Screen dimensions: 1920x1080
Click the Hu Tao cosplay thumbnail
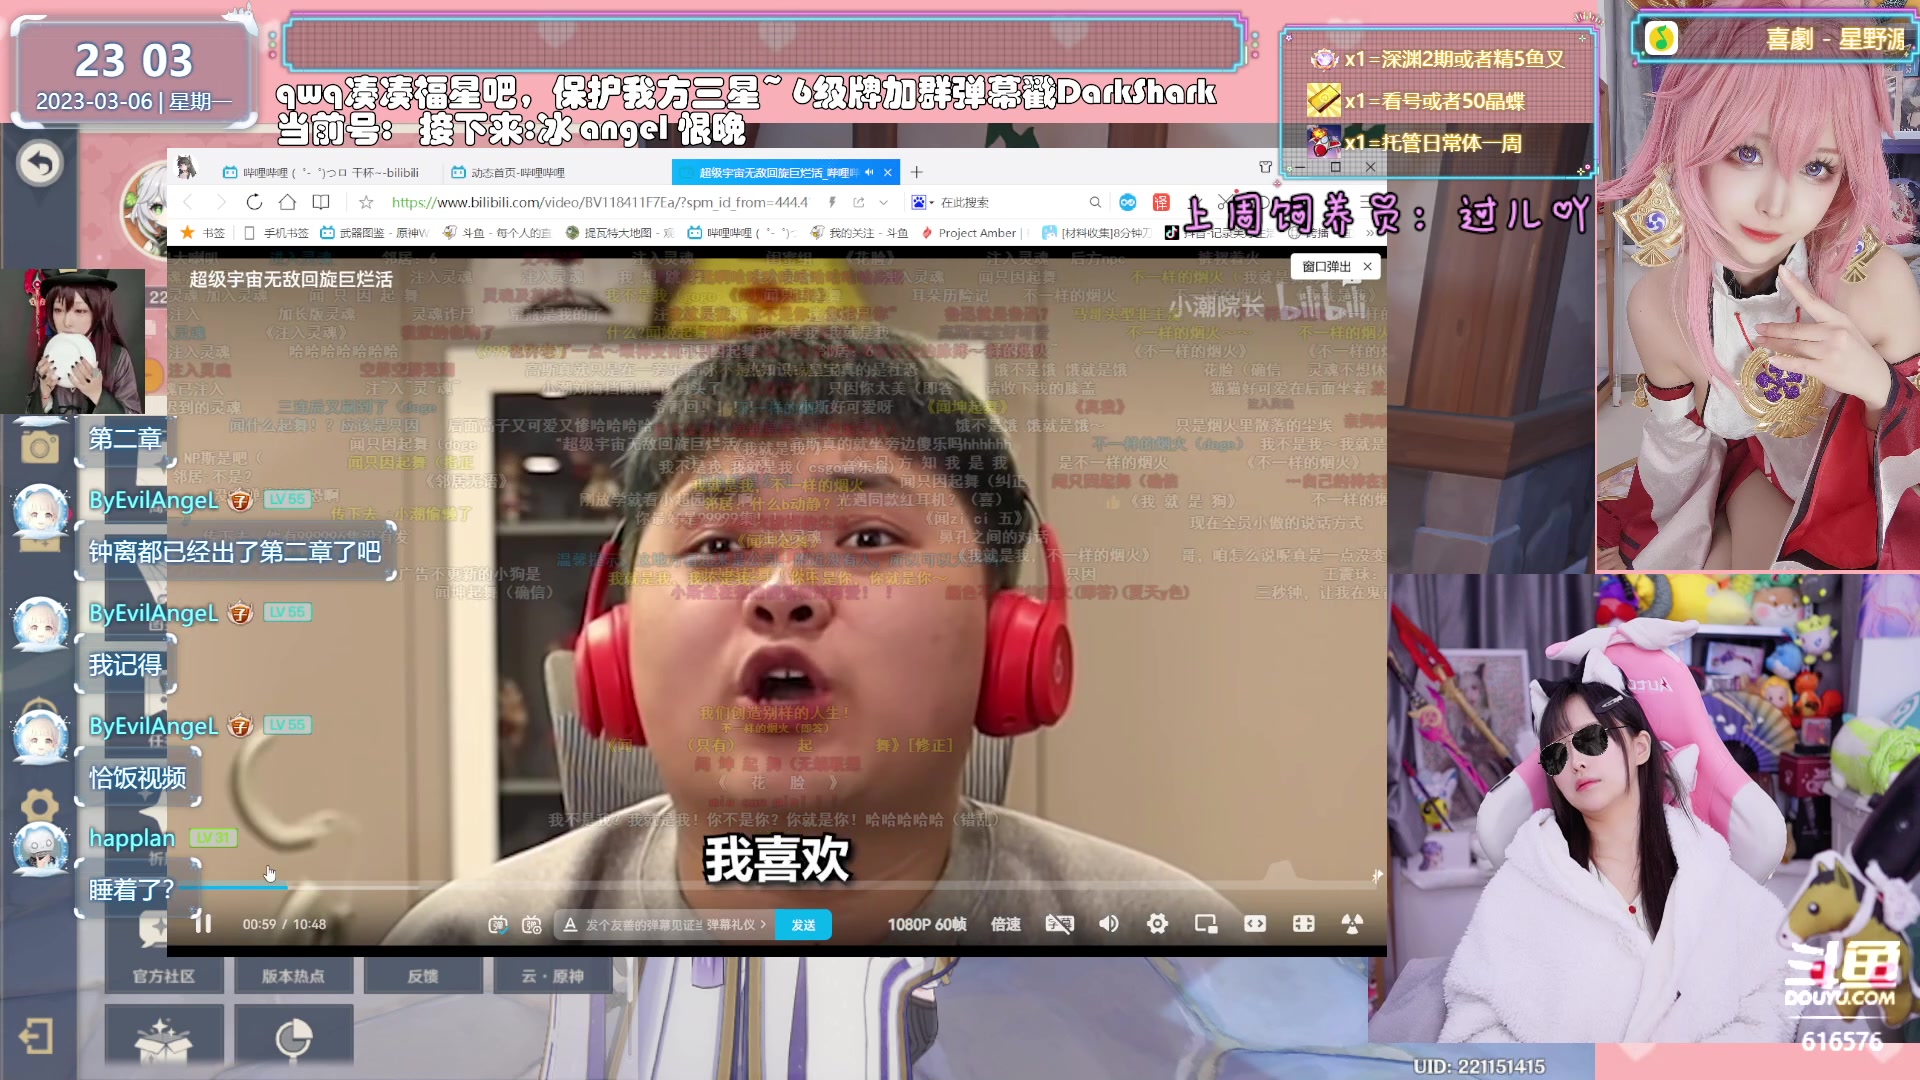pyautogui.click(x=72, y=340)
